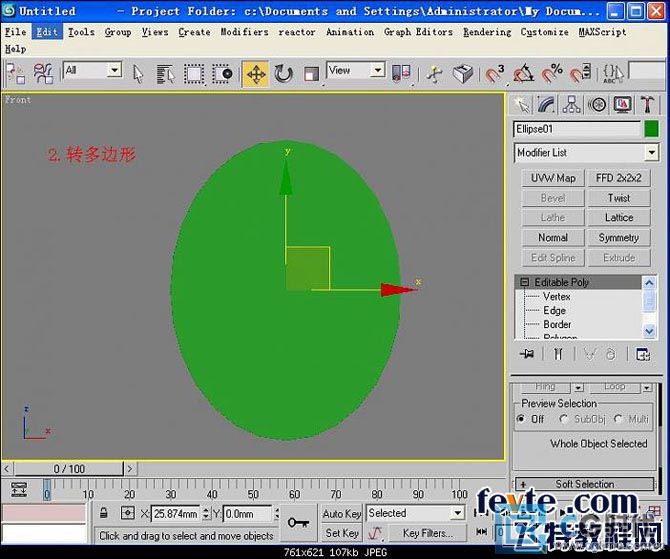Open the reactor menu
The width and height of the screenshot is (670, 559).
tap(297, 32)
